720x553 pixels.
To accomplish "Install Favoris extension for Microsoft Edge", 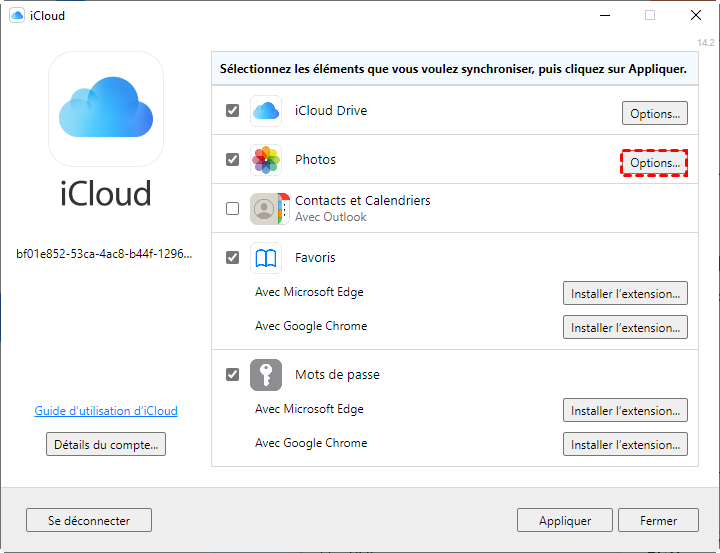I will (625, 294).
